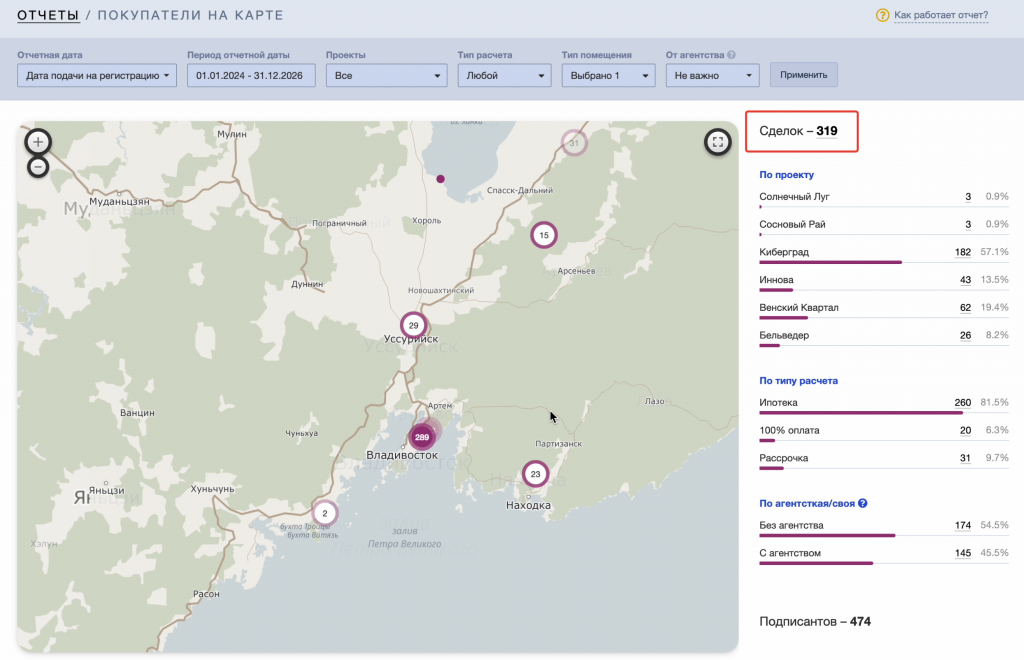Viewport: 1024px width, 660px height.
Task: Click the Применить button
Action: click(x=803, y=75)
